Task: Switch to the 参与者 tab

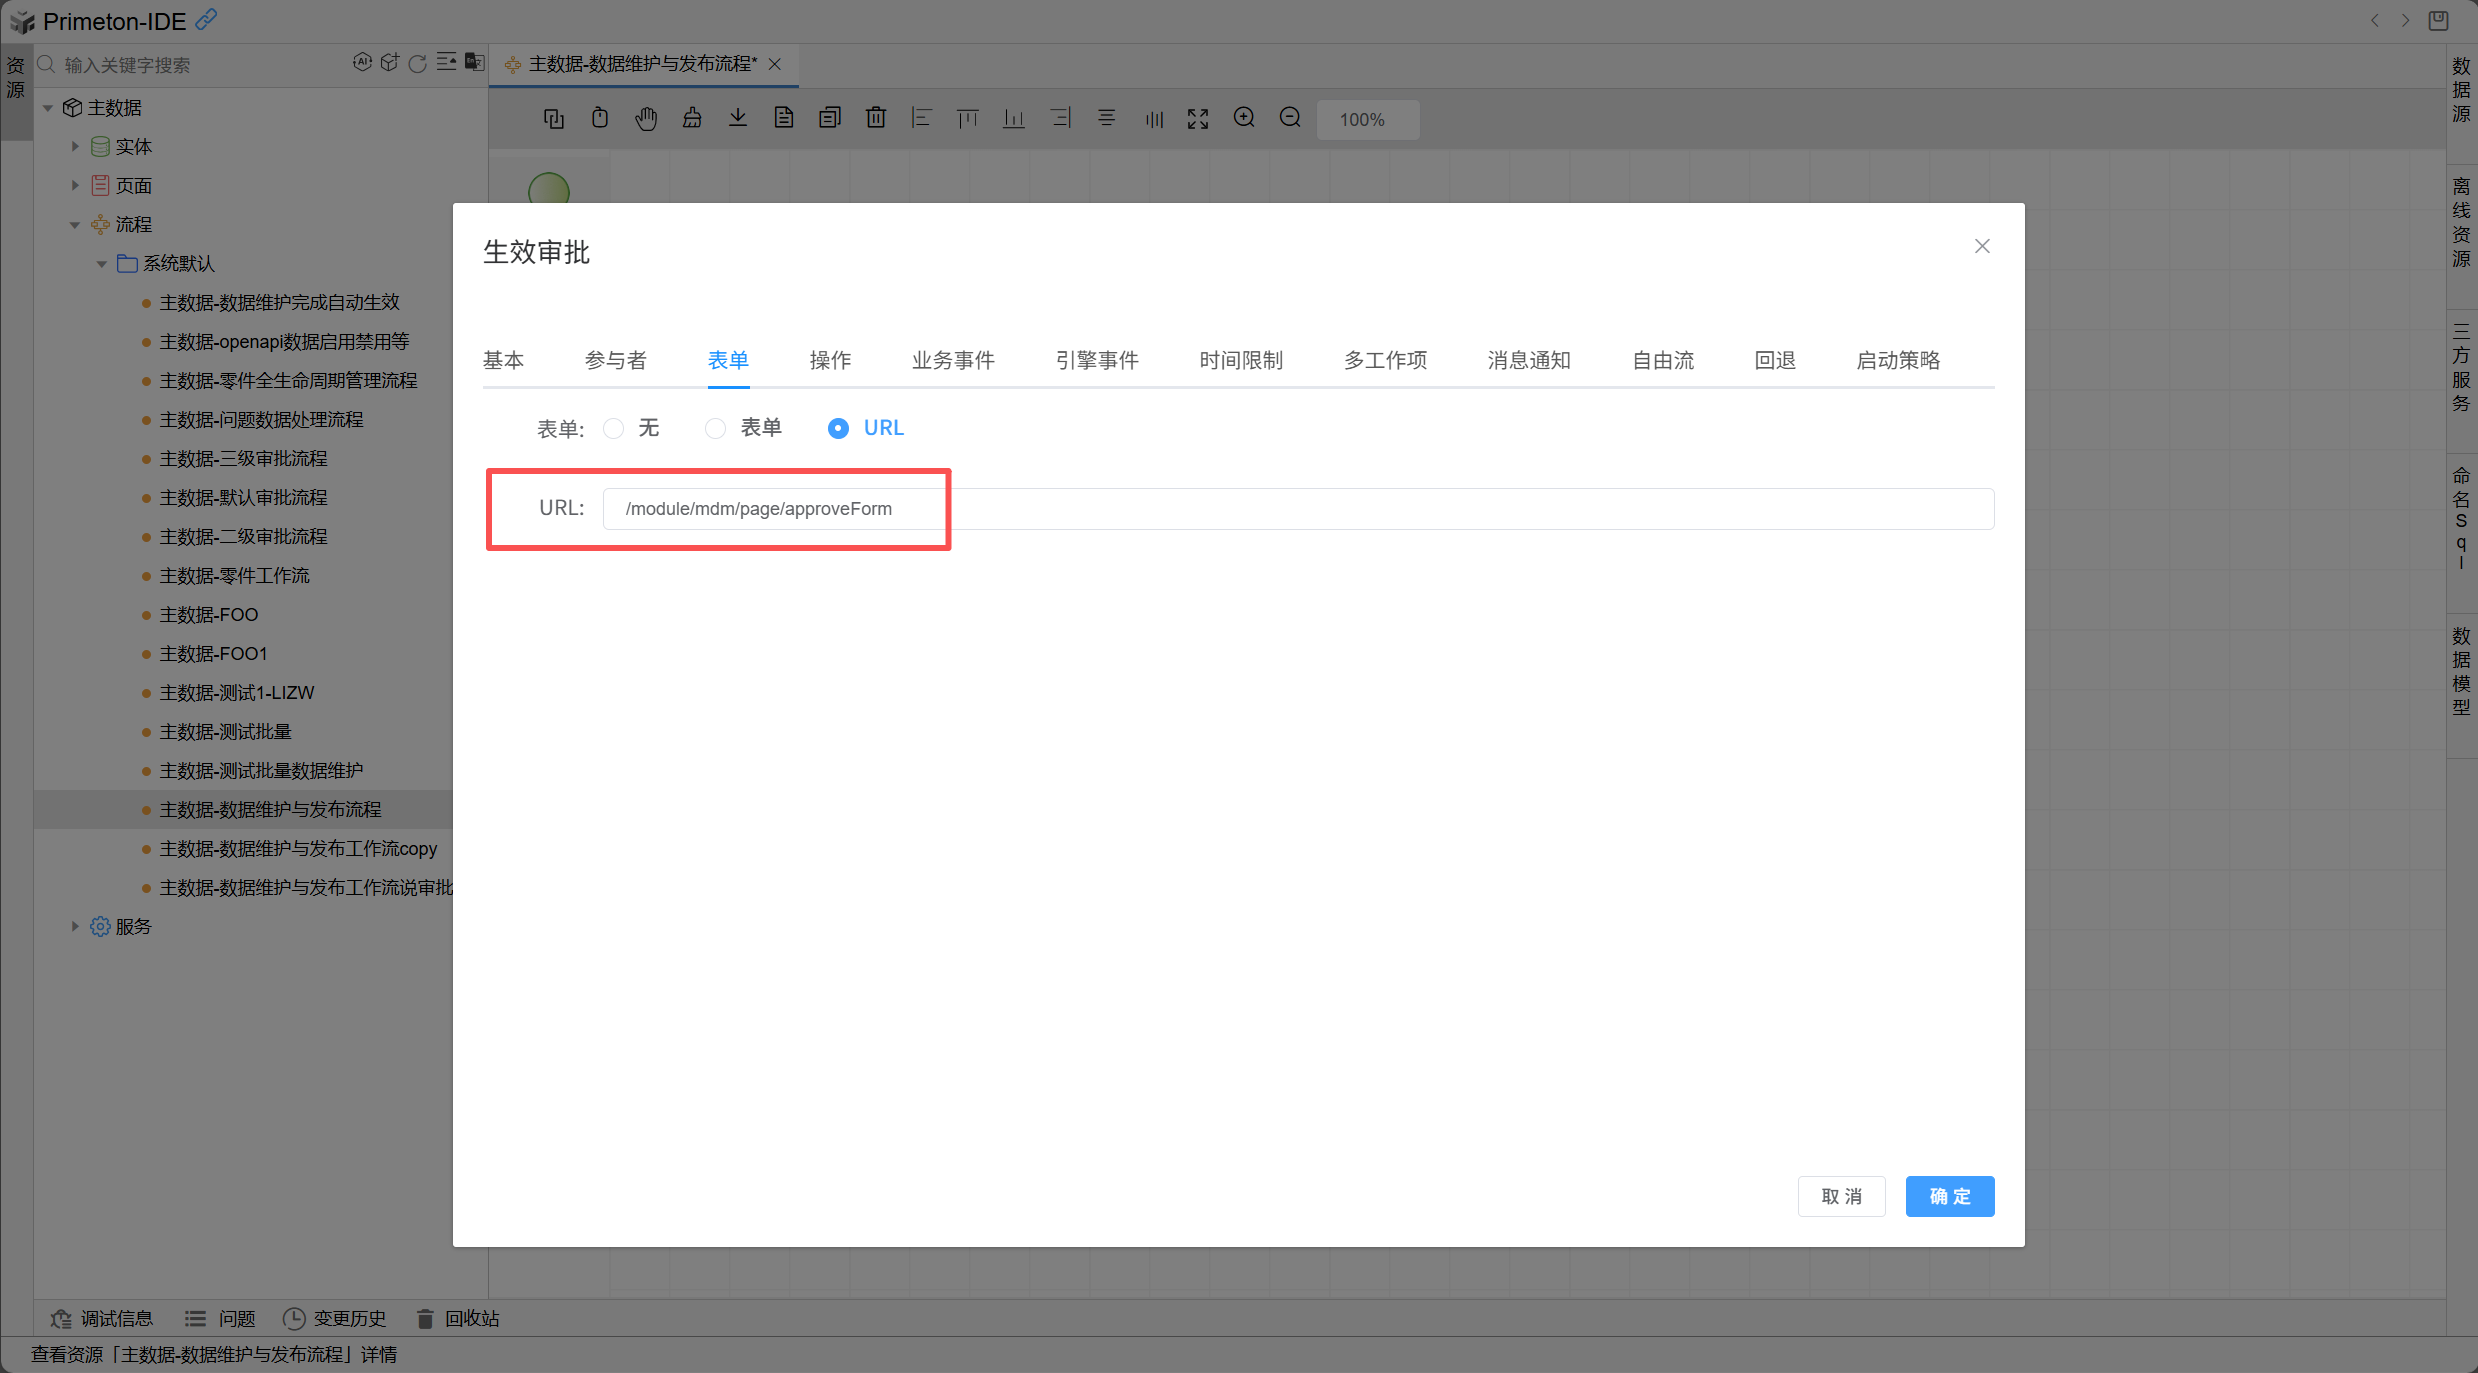Action: [x=616, y=360]
